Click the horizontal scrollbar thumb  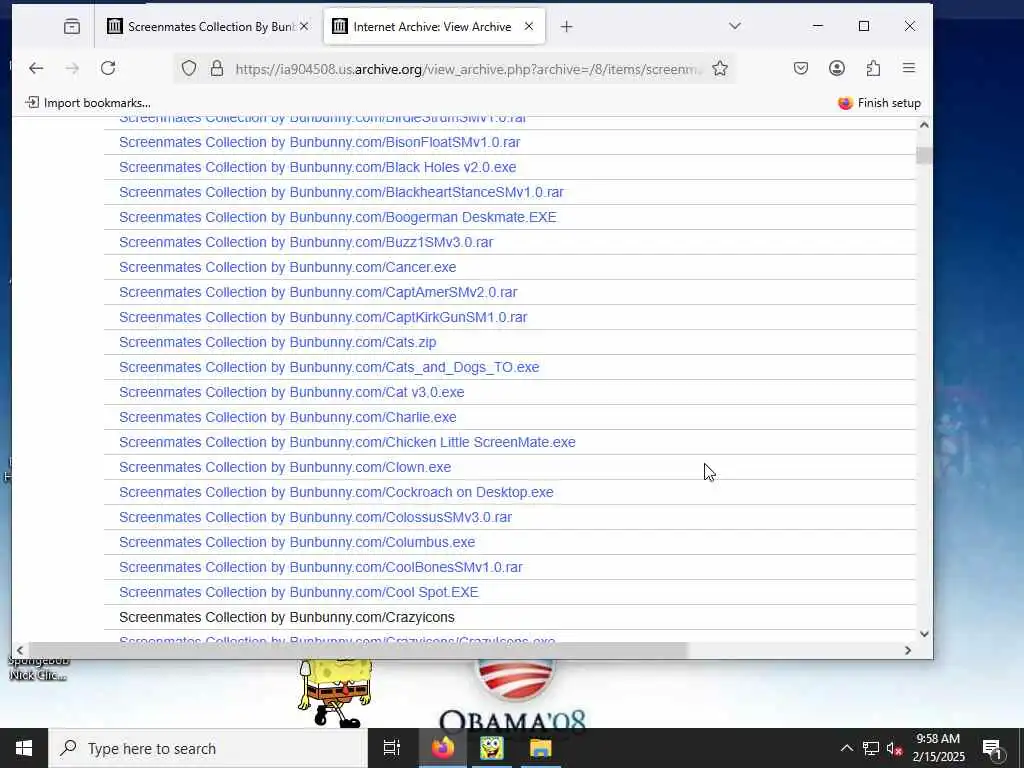click(x=358, y=650)
